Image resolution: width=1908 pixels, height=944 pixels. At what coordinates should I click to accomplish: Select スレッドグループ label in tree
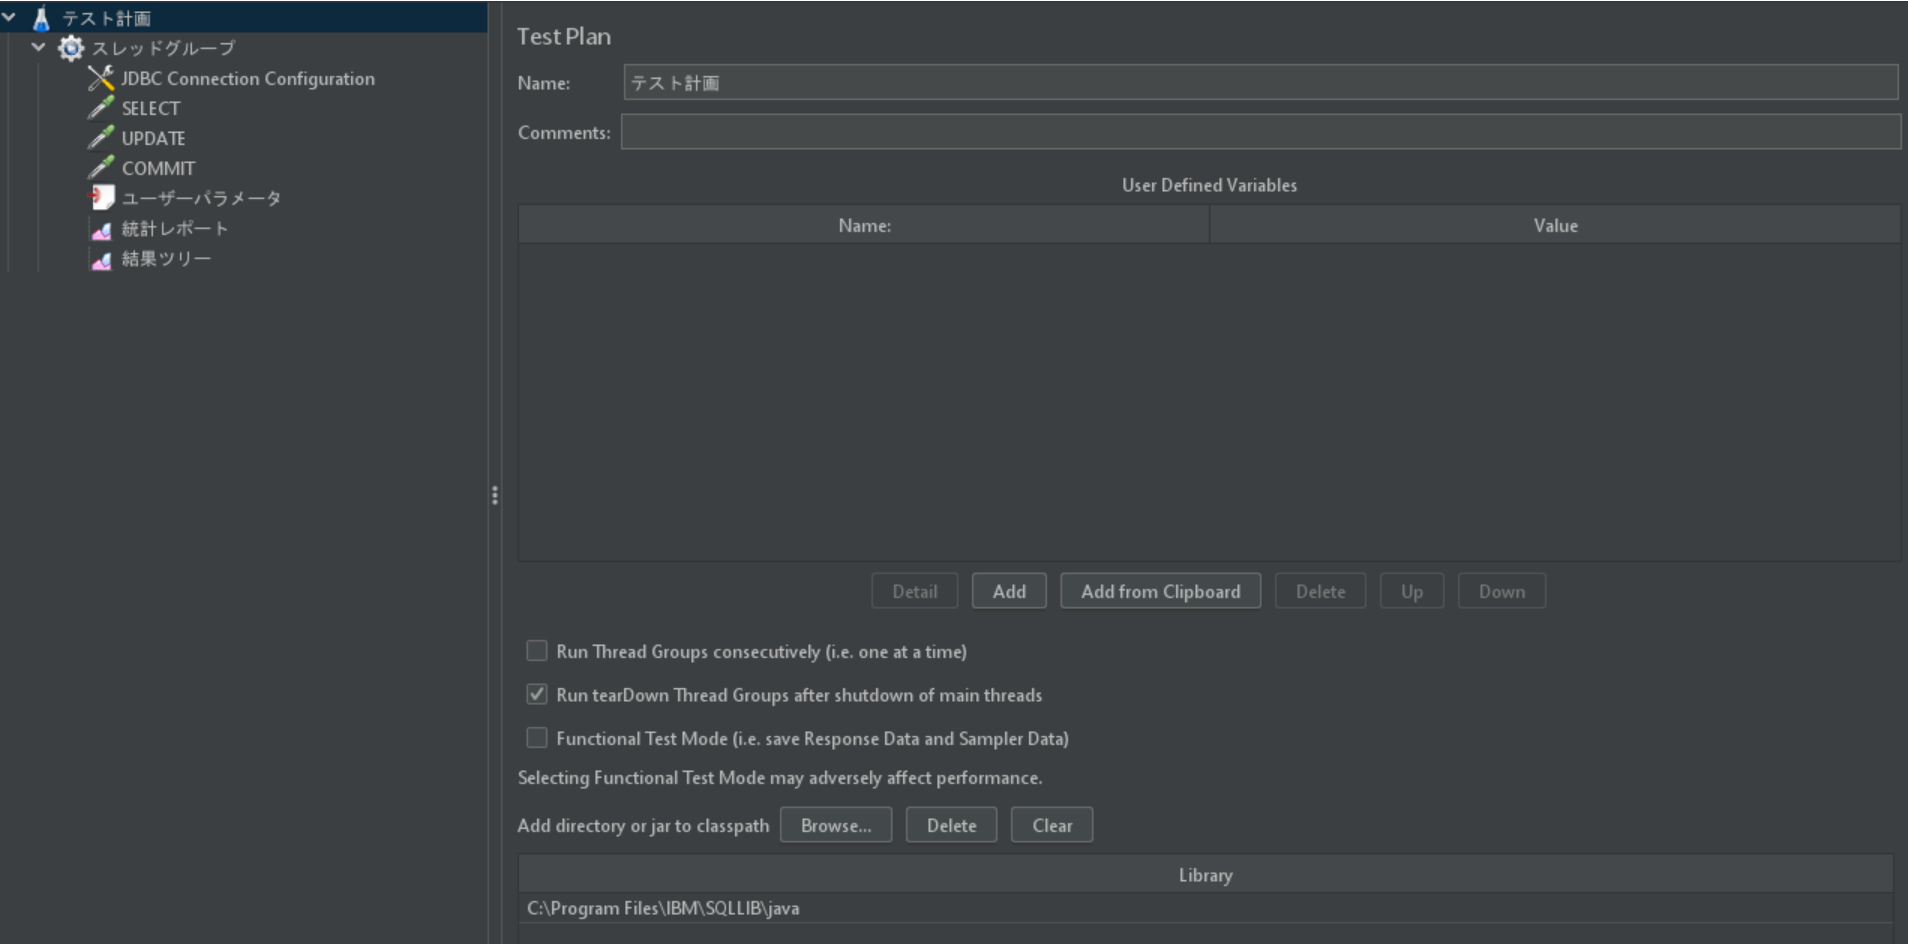coord(164,48)
